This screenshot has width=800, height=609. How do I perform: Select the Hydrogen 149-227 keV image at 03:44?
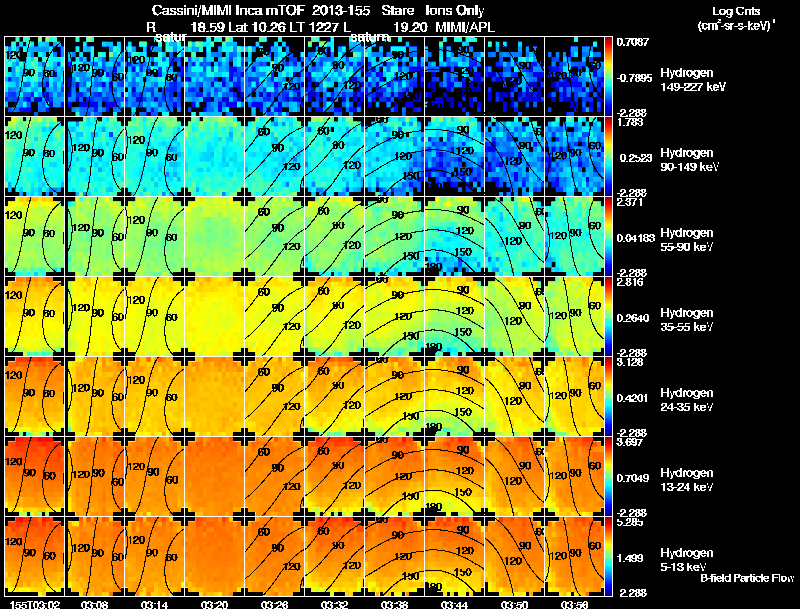coord(454,76)
